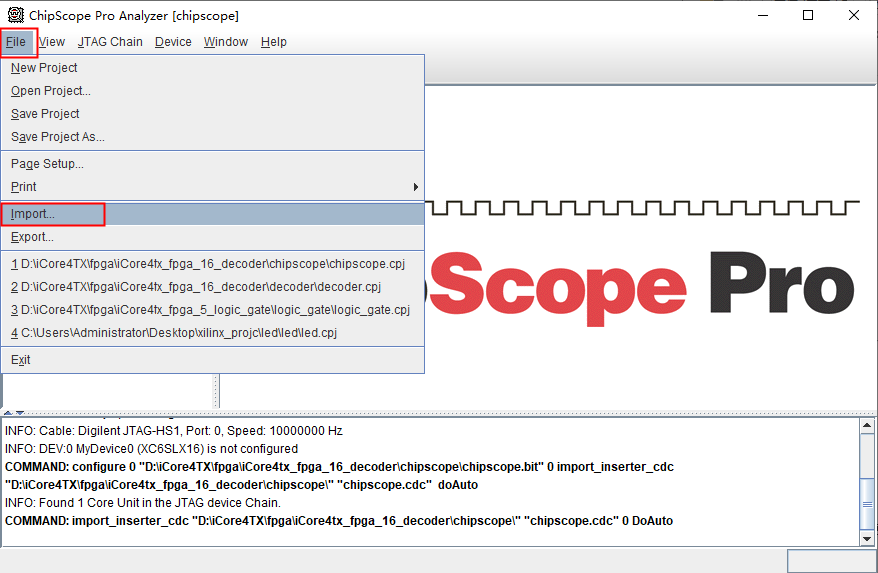878x573 pixels.
Task: Open Page Setup... from the File menu
Action: click(x=47, y=164)
